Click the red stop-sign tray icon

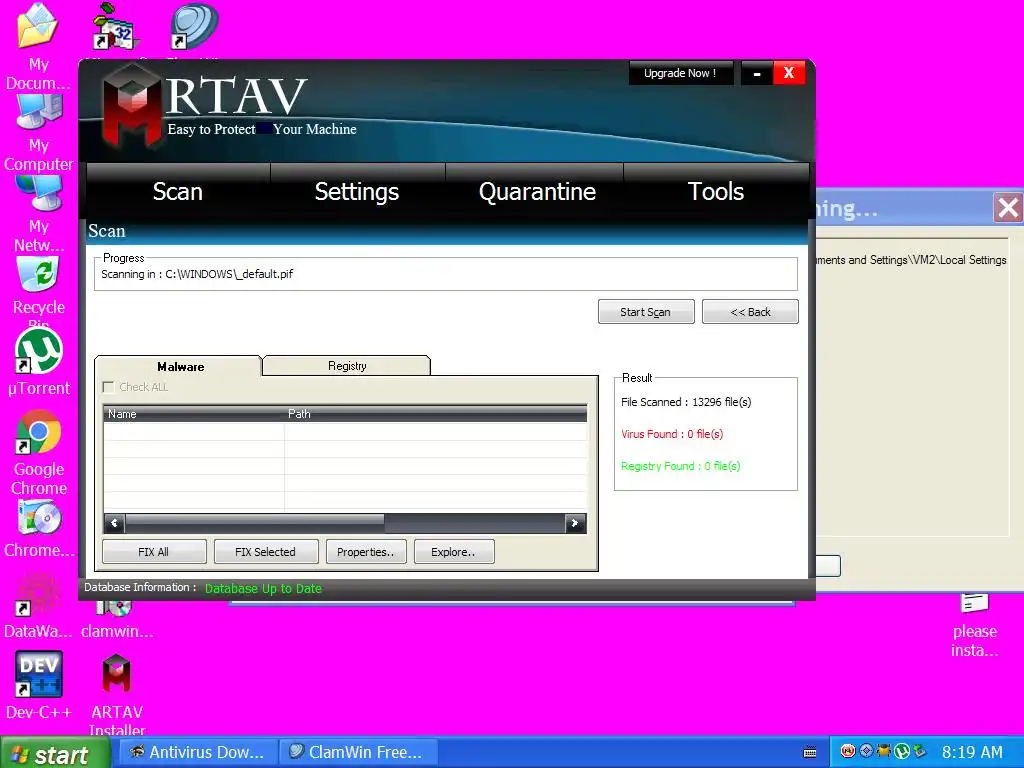[x=848, y=751]
